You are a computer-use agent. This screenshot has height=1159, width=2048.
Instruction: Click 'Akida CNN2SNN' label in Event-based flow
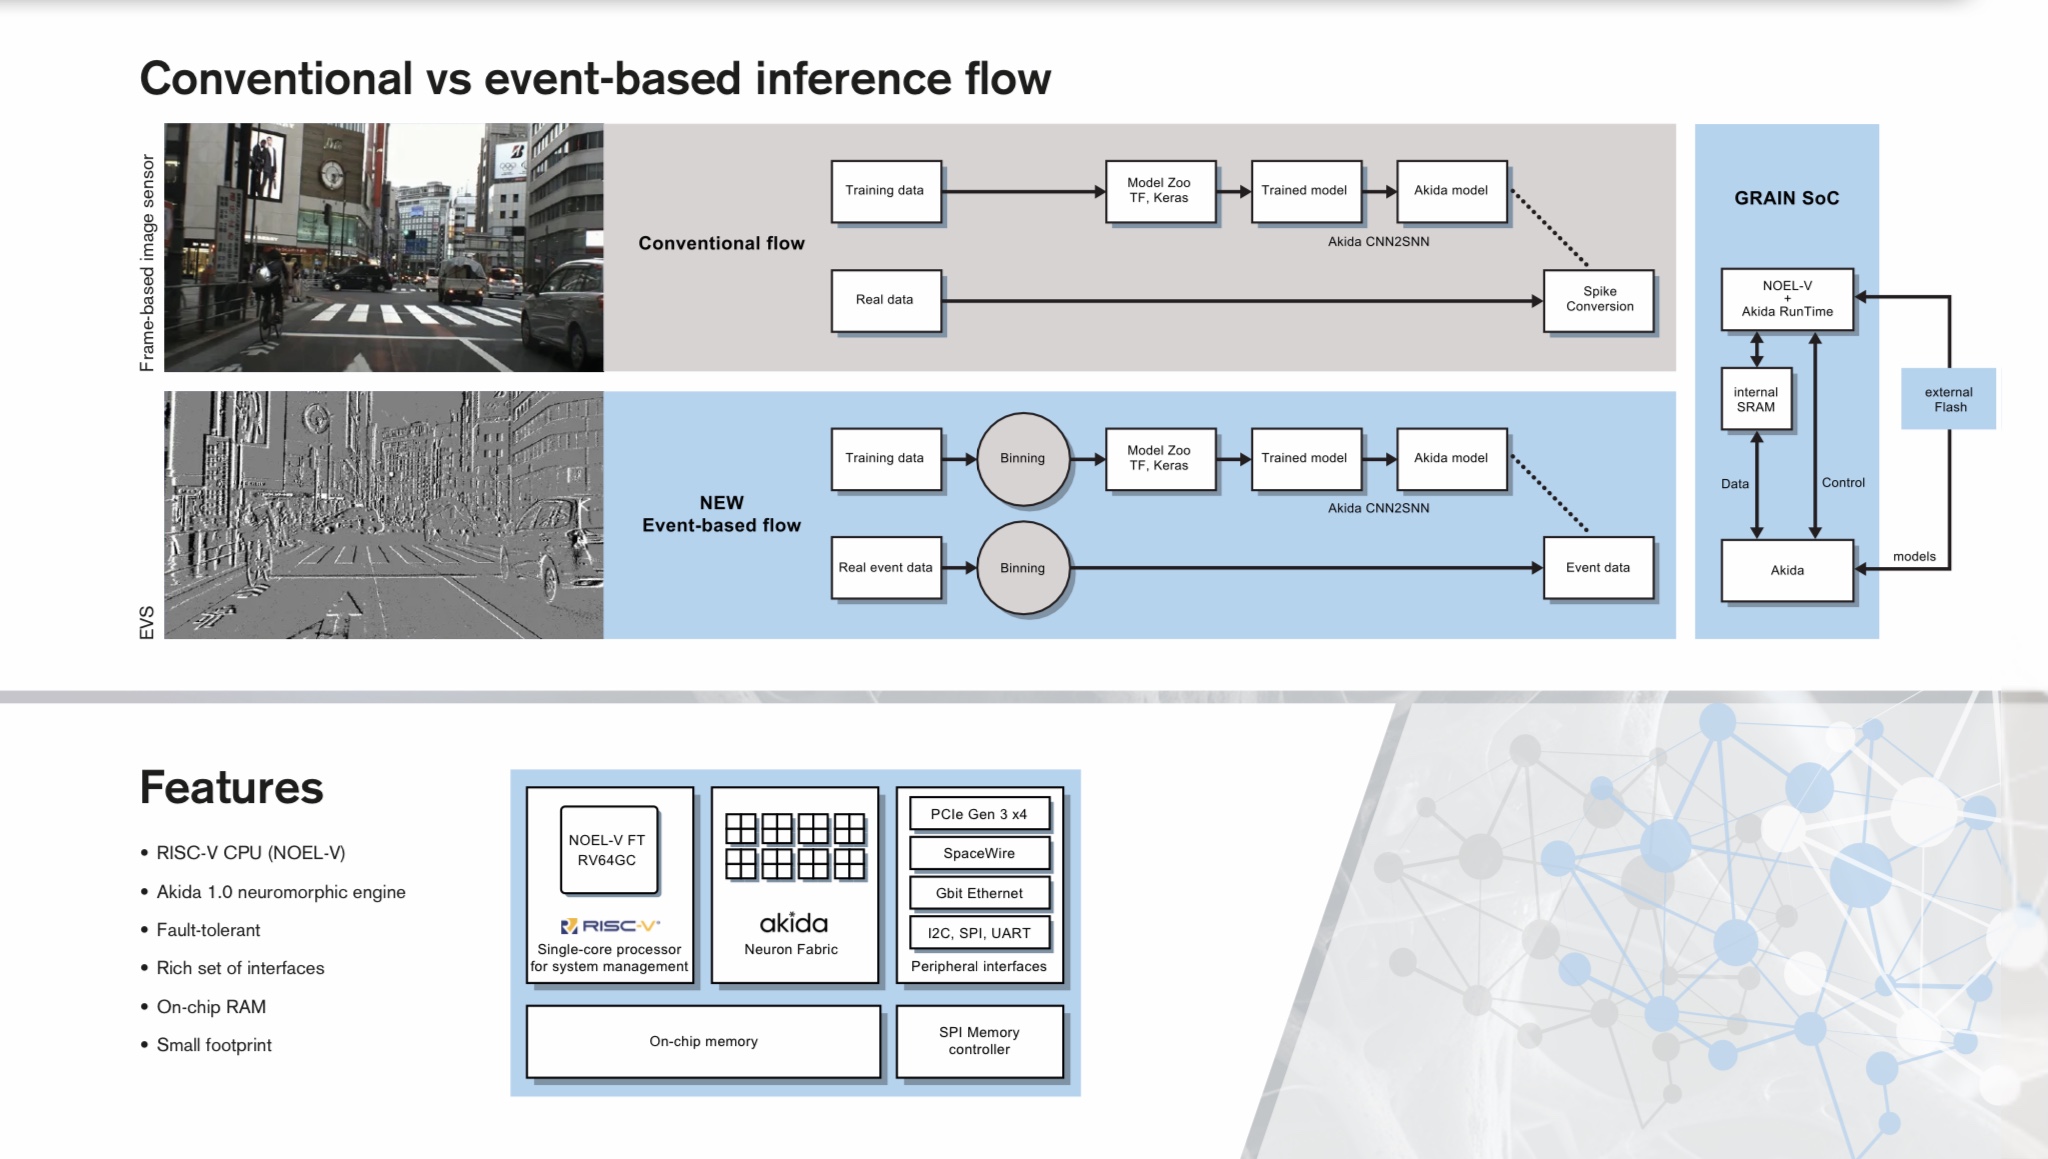point(1378,509)
